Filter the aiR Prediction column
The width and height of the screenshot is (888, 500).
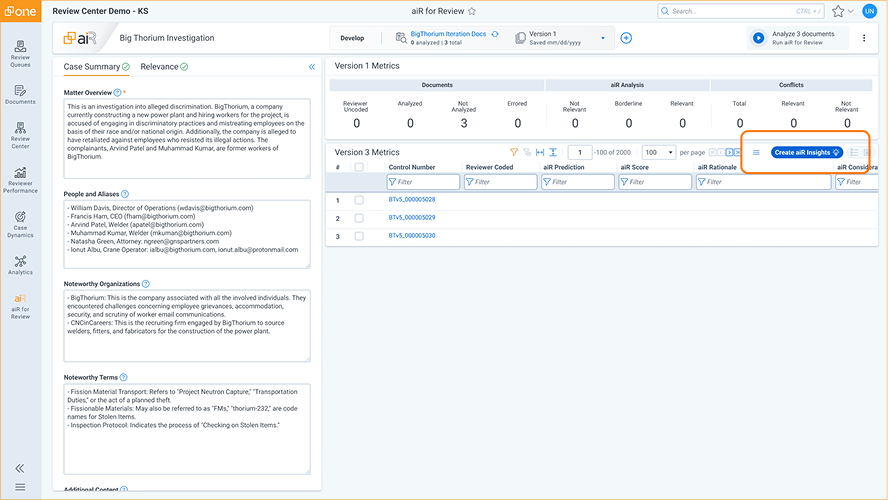pyautogui.click(x=578, y=182)
